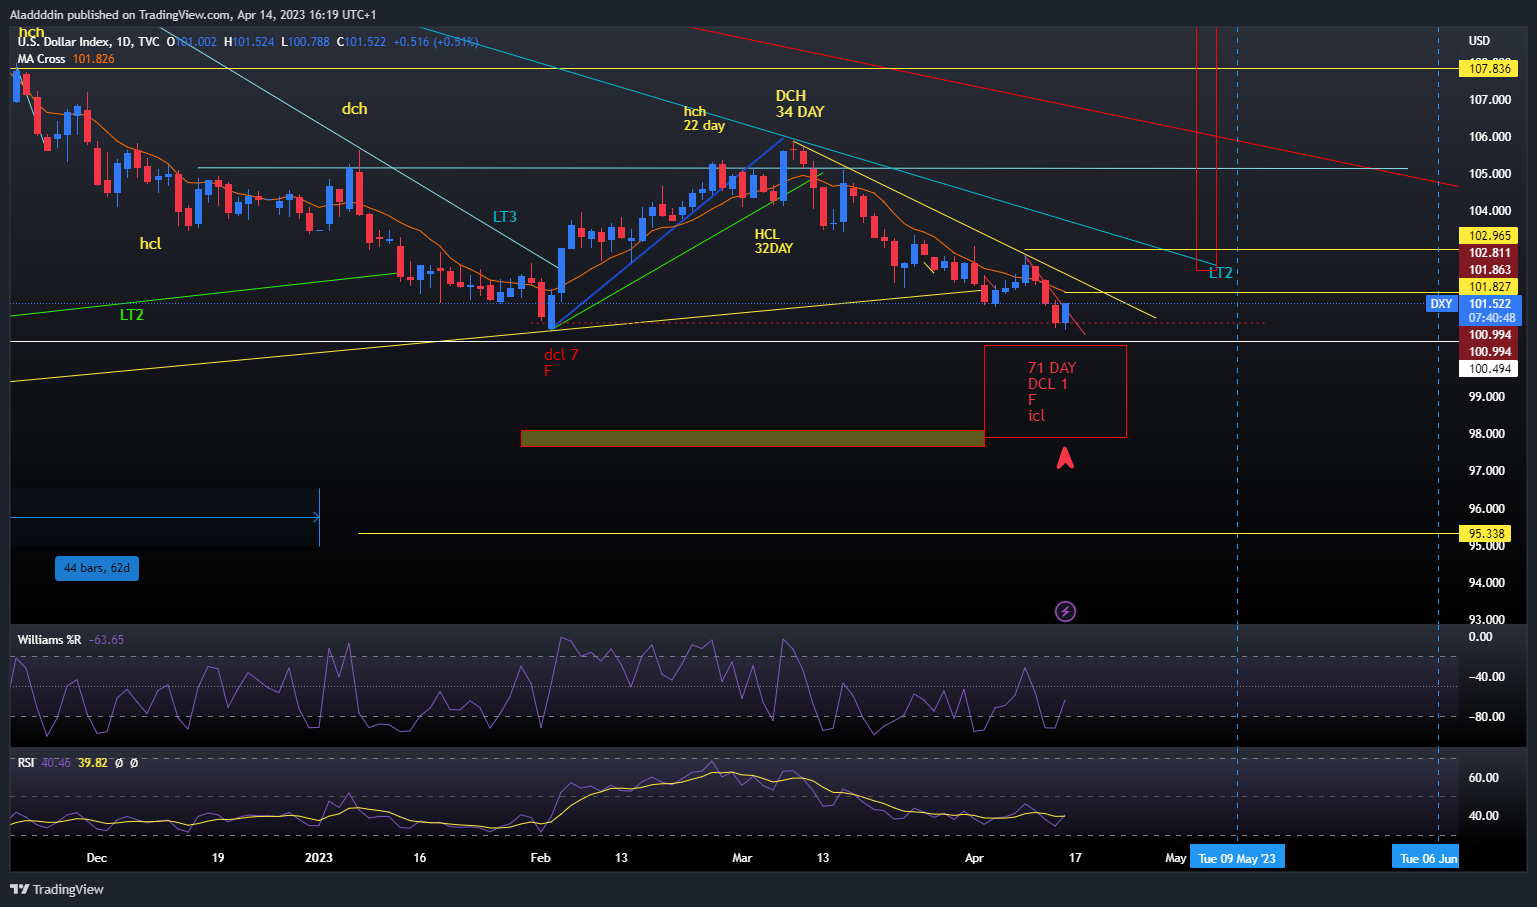
Task: Select the red upward arrow marker
Action: click(x=1065, y=458)
